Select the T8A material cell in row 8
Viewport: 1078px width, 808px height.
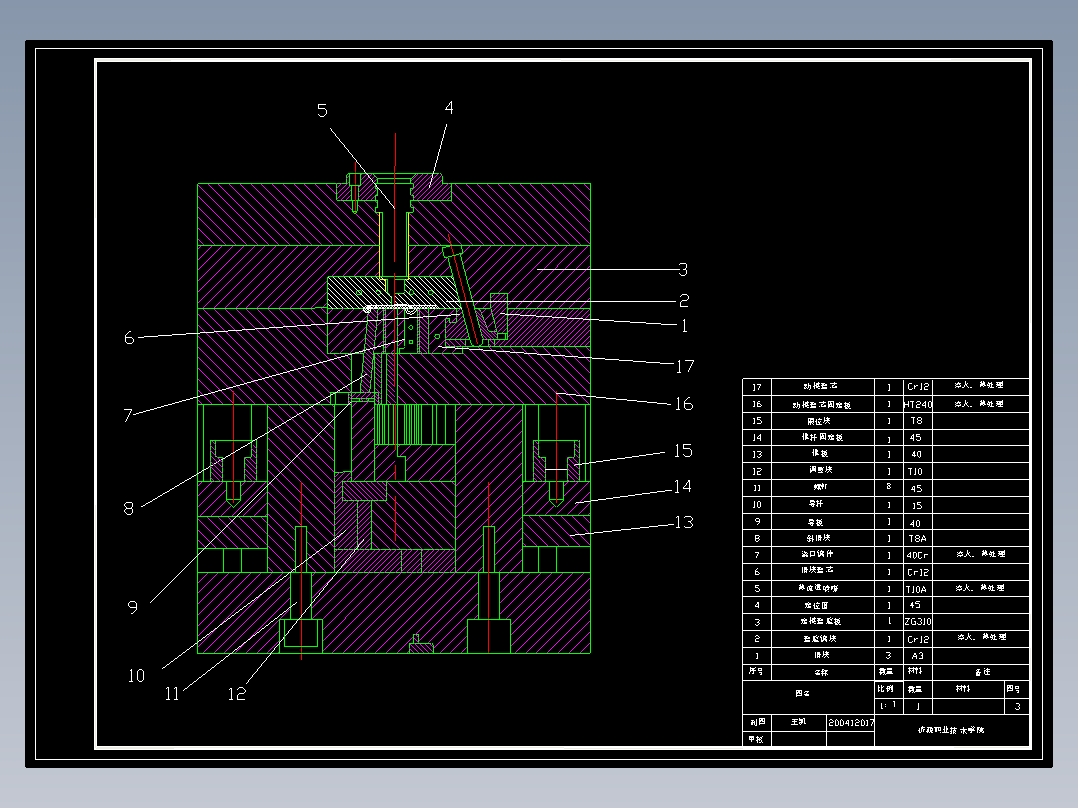[918, 538]
